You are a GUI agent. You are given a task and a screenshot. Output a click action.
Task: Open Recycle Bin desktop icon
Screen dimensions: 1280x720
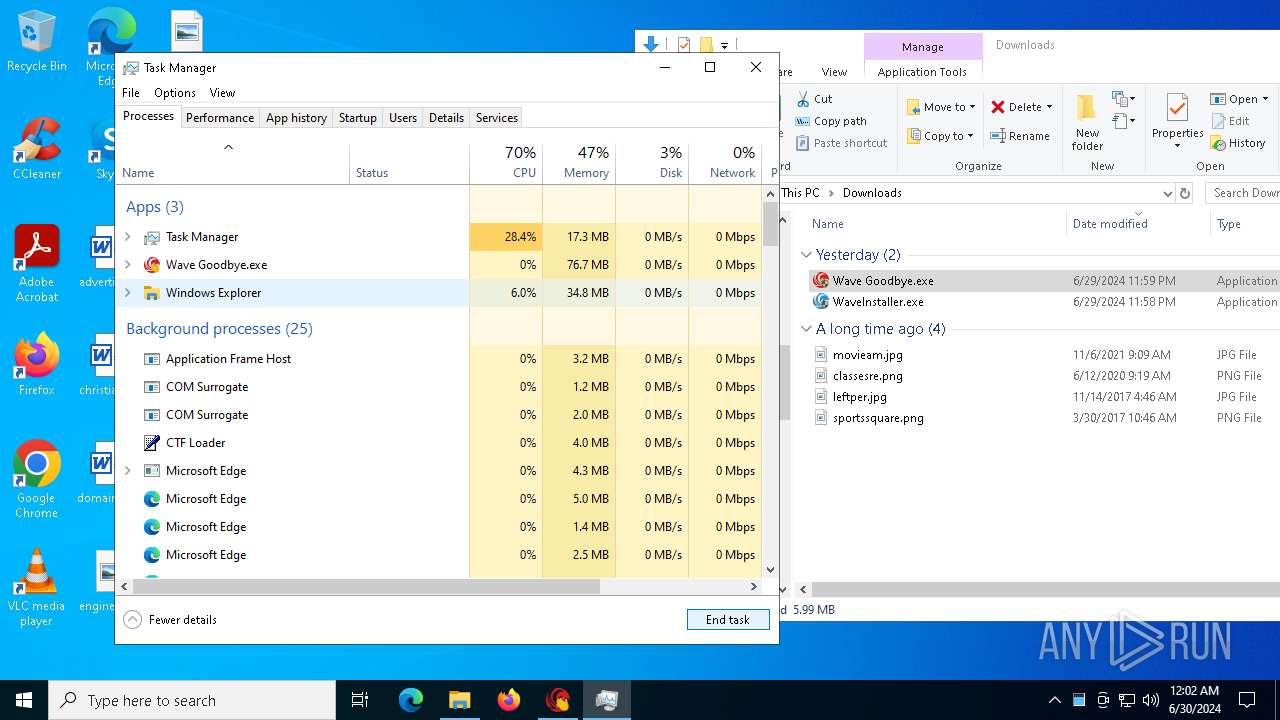pyautogui.click(x=36, y=42)
